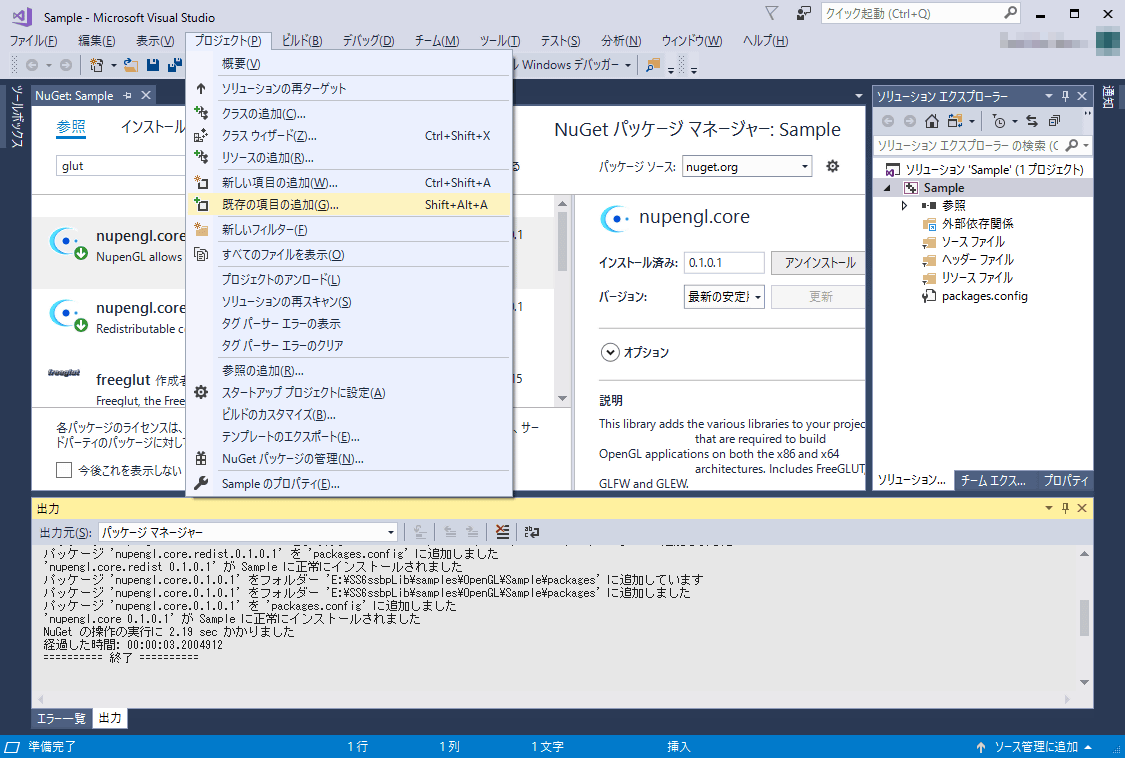The height and width of the screenshot is (758, 1125).
Task: Collapse the Sample project node
Action: tap(888, 188)
